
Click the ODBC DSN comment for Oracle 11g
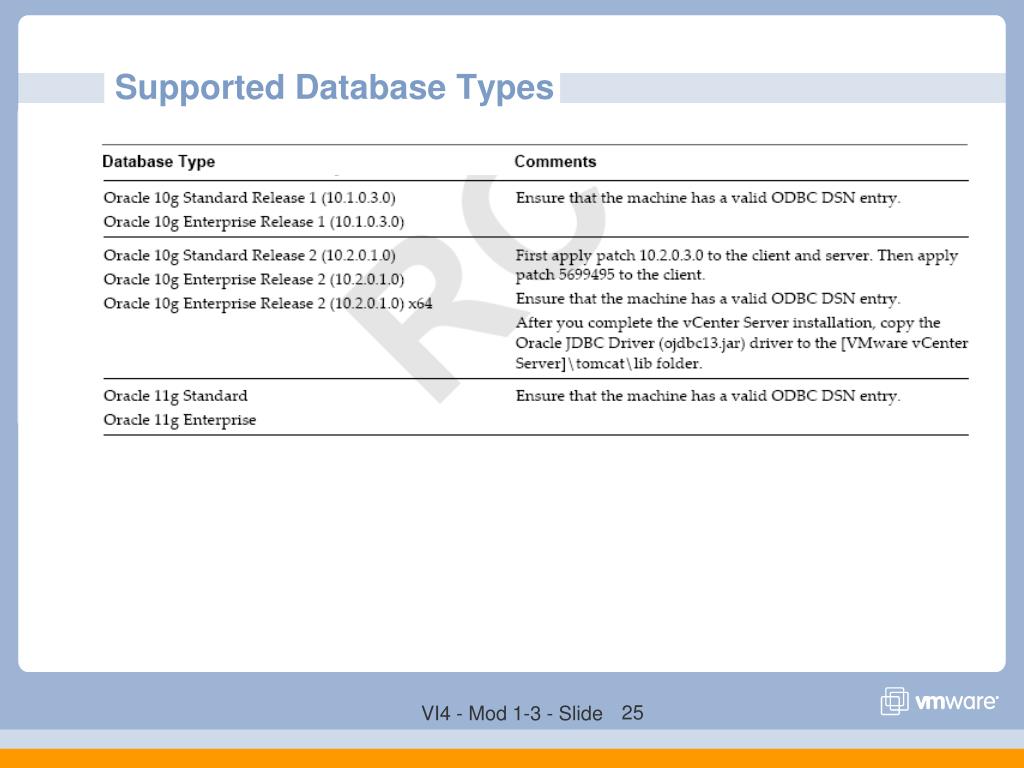708,396
